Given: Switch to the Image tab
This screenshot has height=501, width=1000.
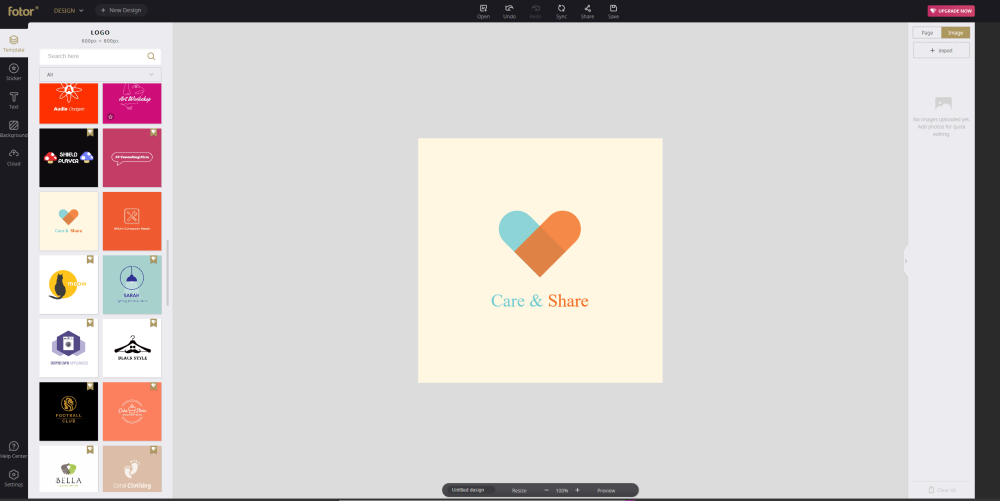Looking at the screenshot, I should click(955, 33).
